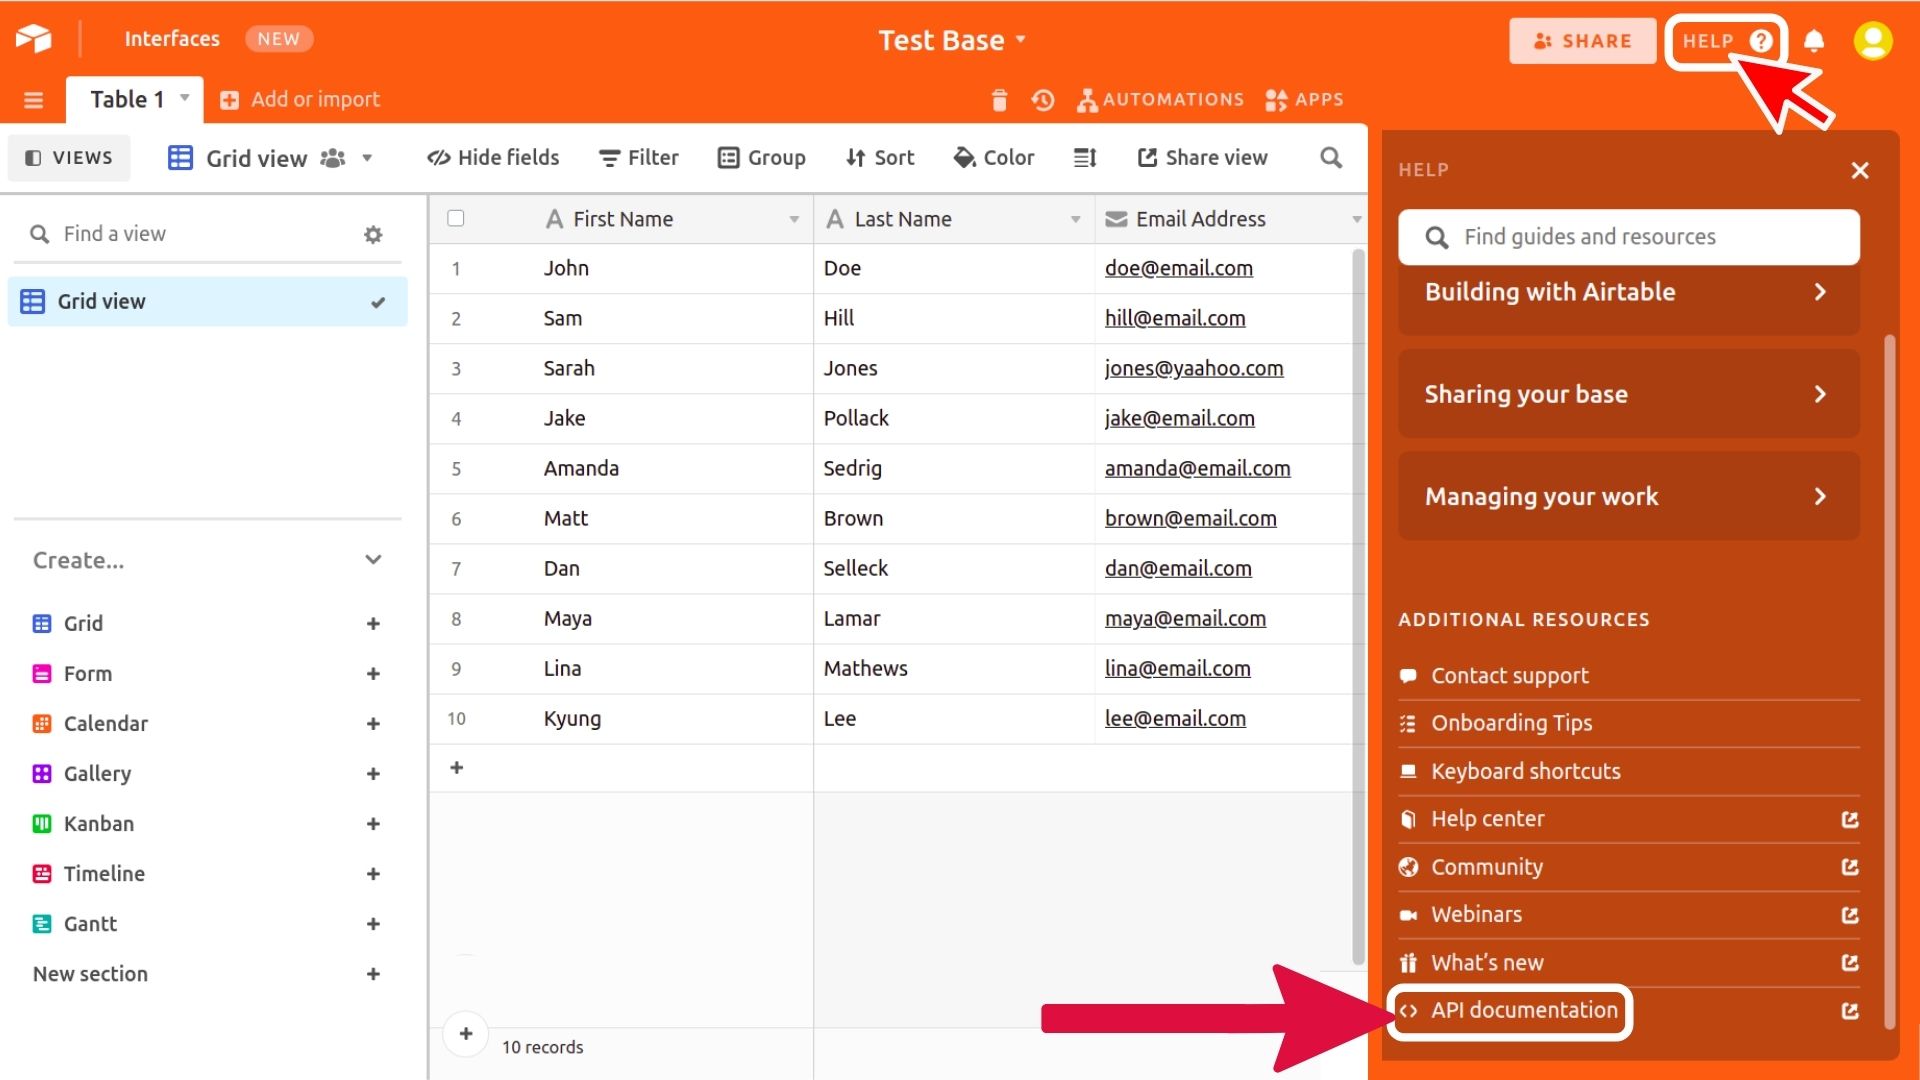1920x1080 pixels.
Task: Click the HELP button
Action: pyautogui.click(x=1727, y=41)
